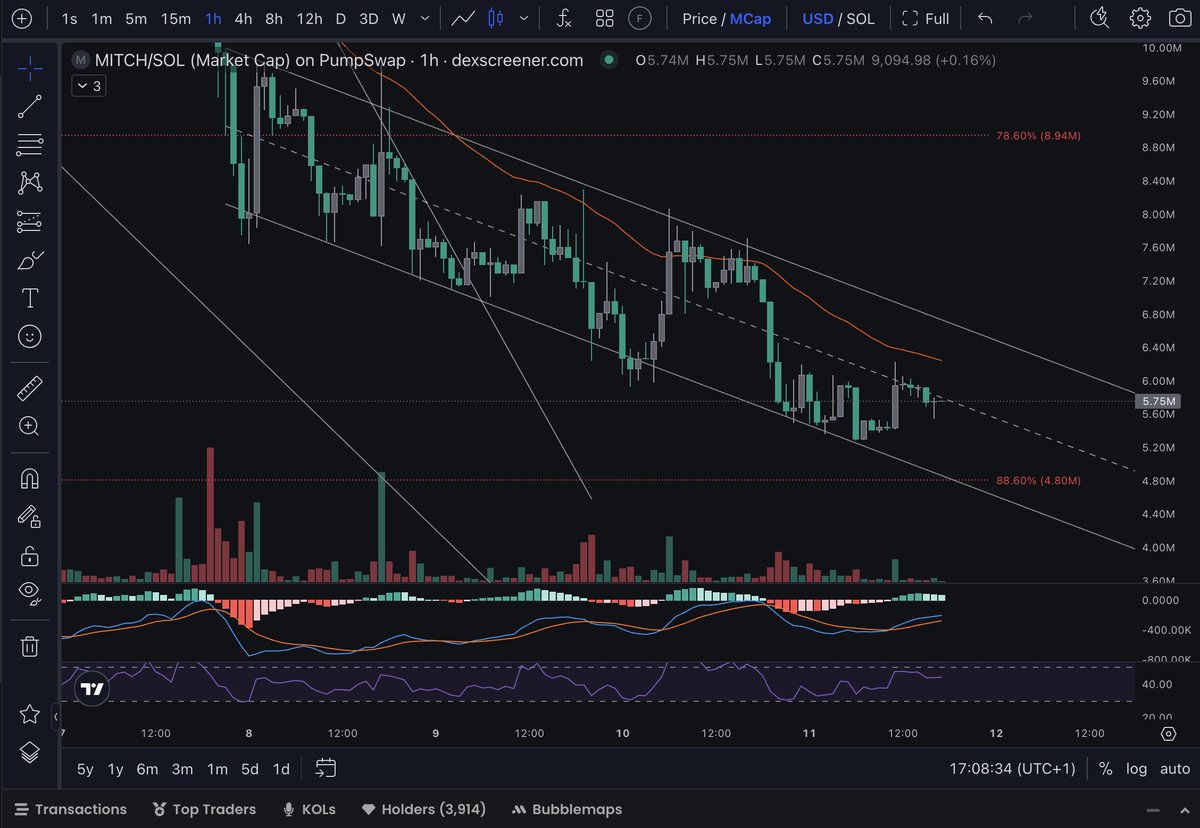Activate the zoom in tool
The width and height of the screenshot is (1200, 828).
pyautogui.click(x=30, y=426)
